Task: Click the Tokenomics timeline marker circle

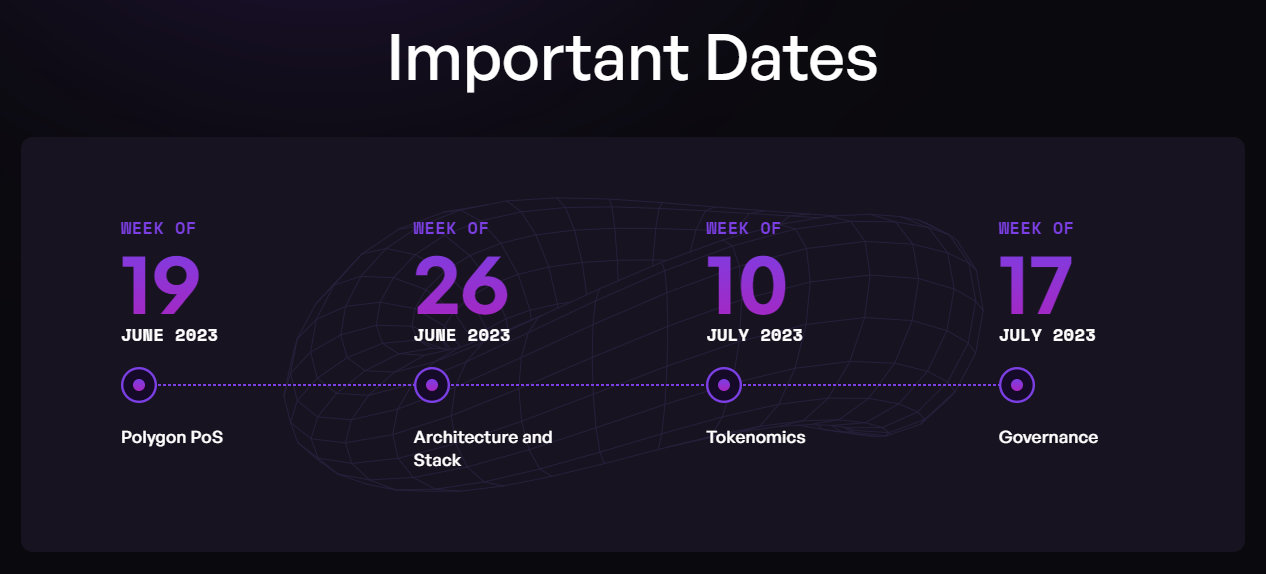Action: coord(724,384)
